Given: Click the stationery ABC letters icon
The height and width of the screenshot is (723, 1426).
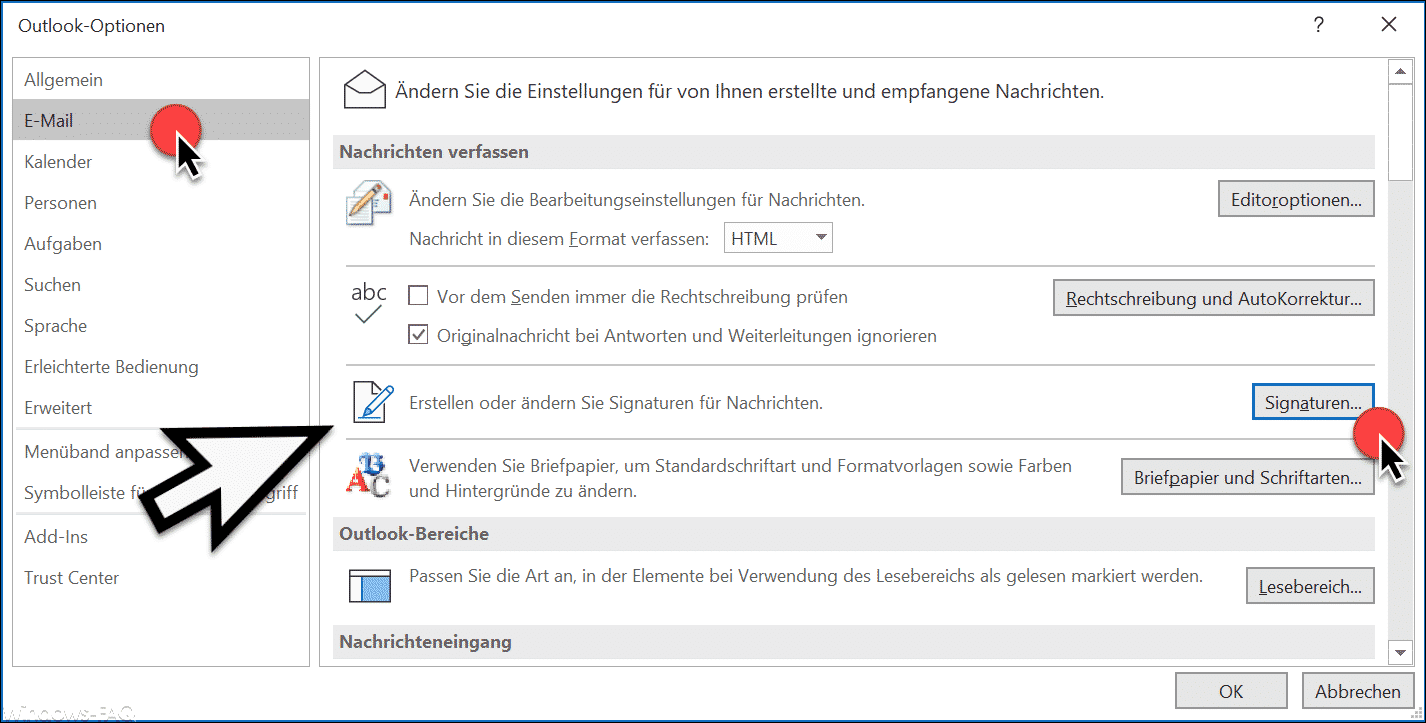Looking at the screenshot, I should (368, 476).
